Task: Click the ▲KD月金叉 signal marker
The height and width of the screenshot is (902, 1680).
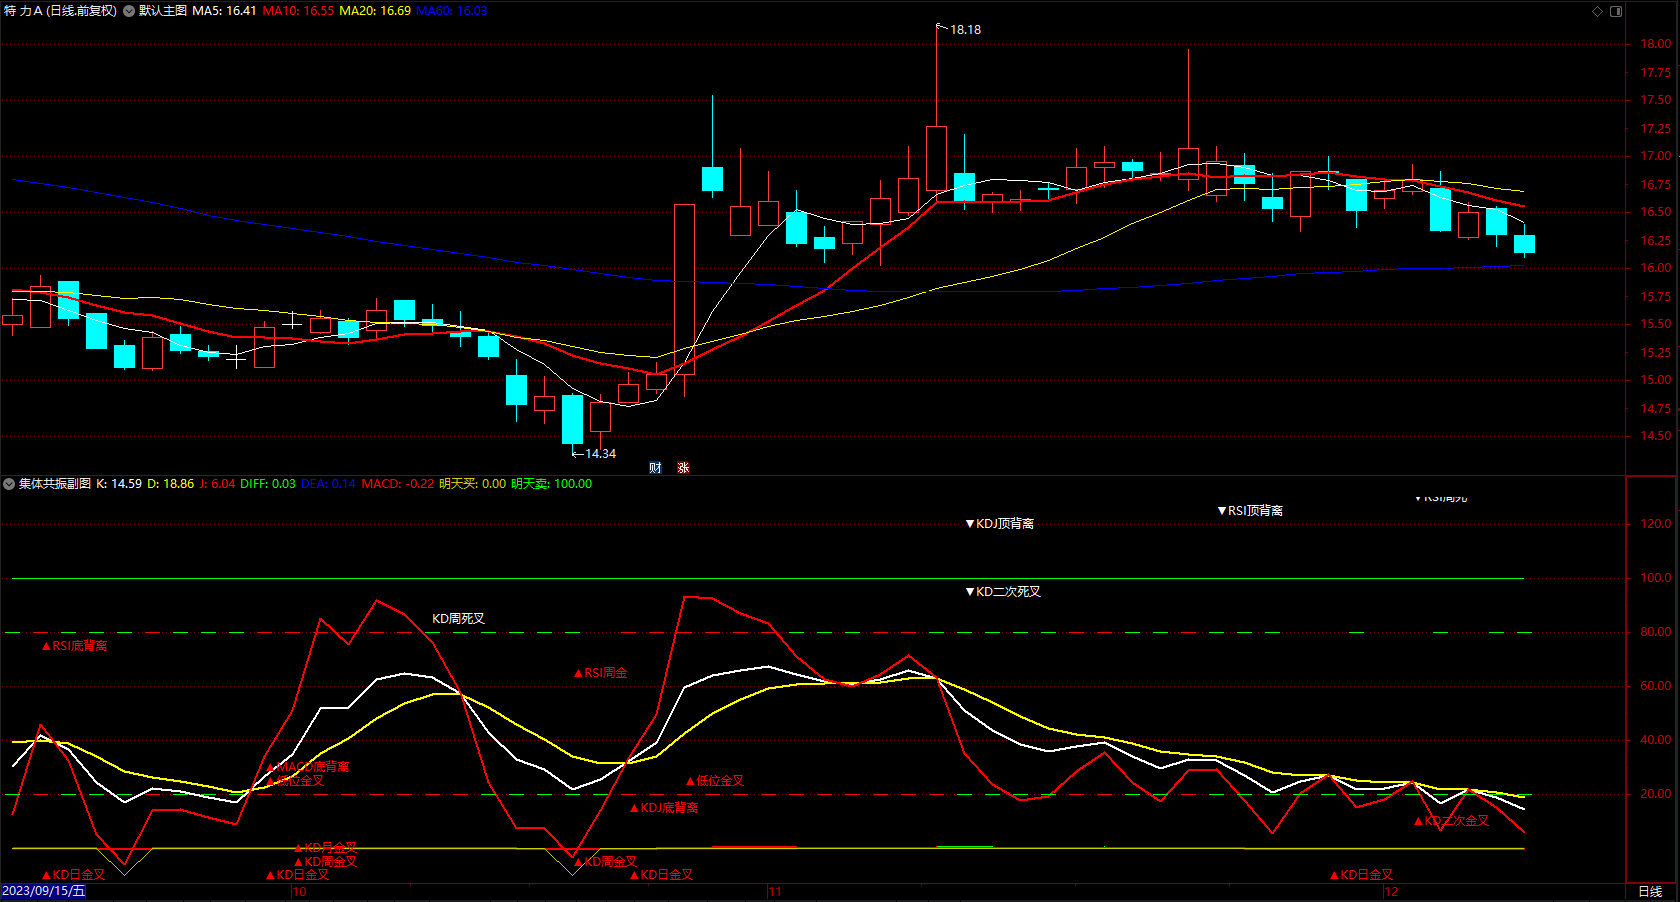Action: (325, 848)
